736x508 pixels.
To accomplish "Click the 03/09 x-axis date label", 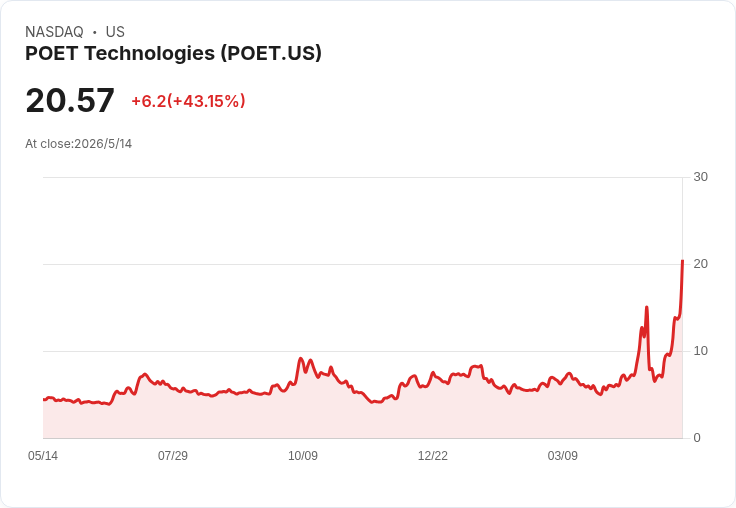I will [562, 455].
